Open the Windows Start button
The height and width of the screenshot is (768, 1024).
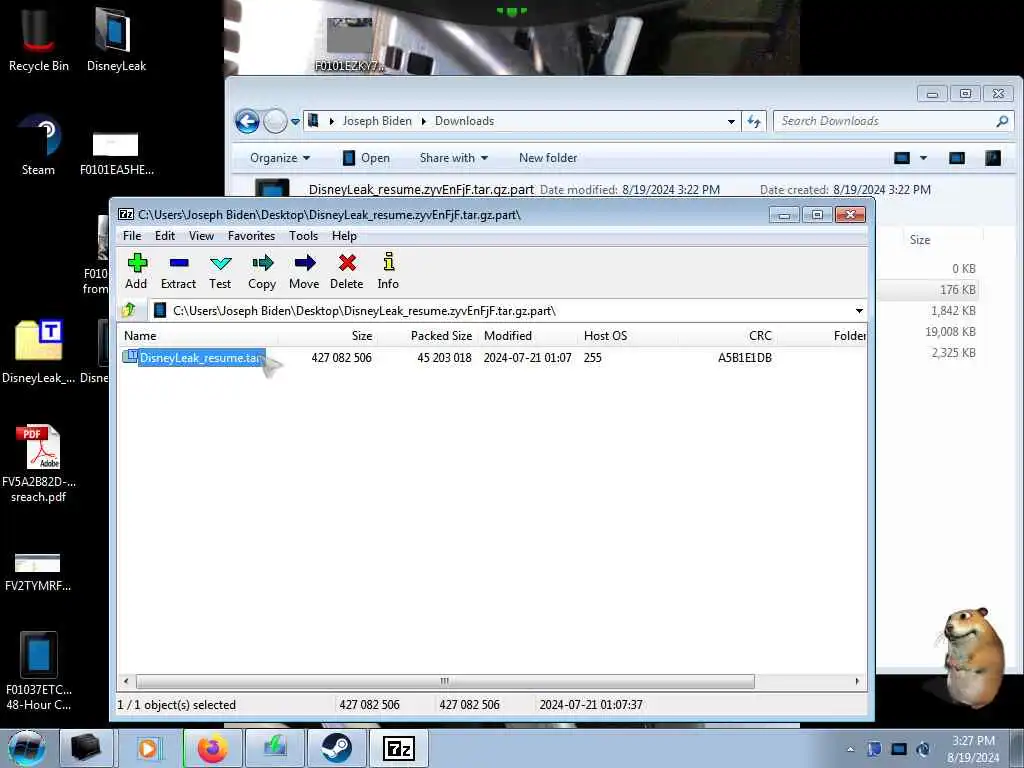(27, 748)
